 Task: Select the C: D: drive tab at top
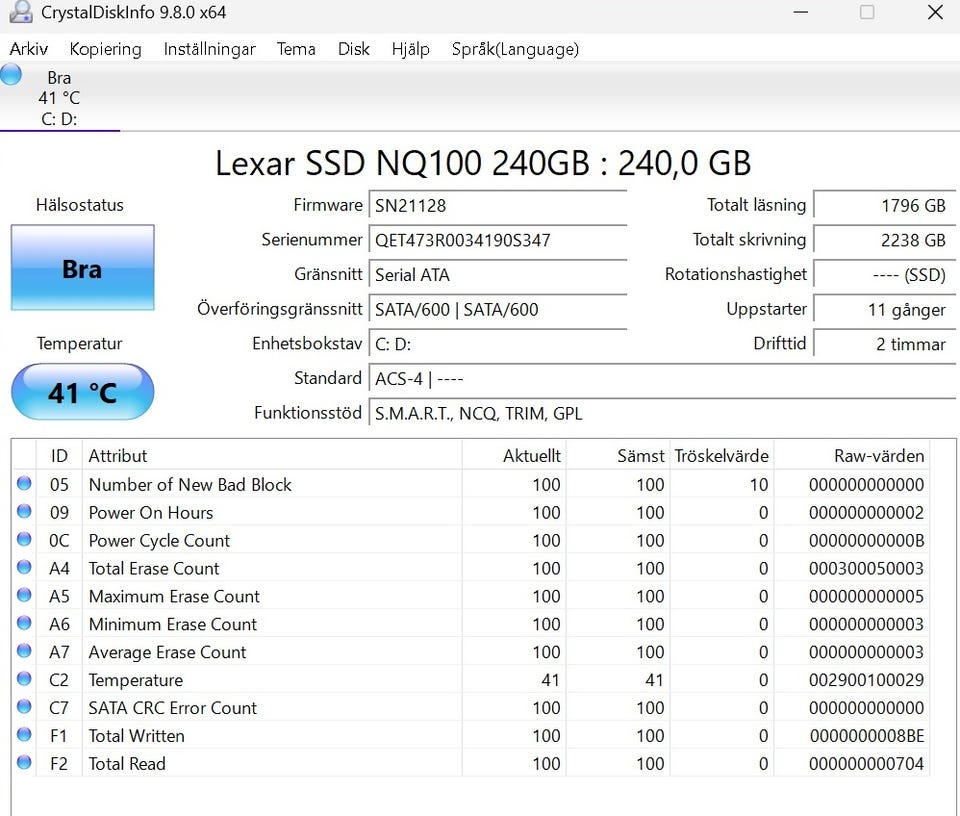59,98
